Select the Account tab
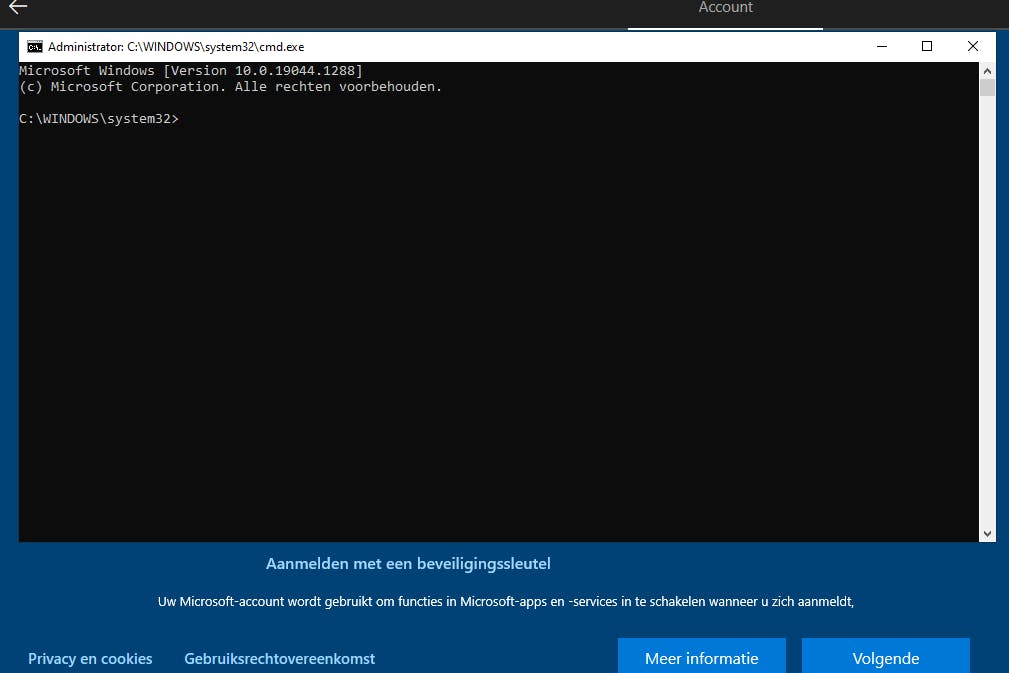This screenshot has height=673, width=1009. tap(725, 10)
